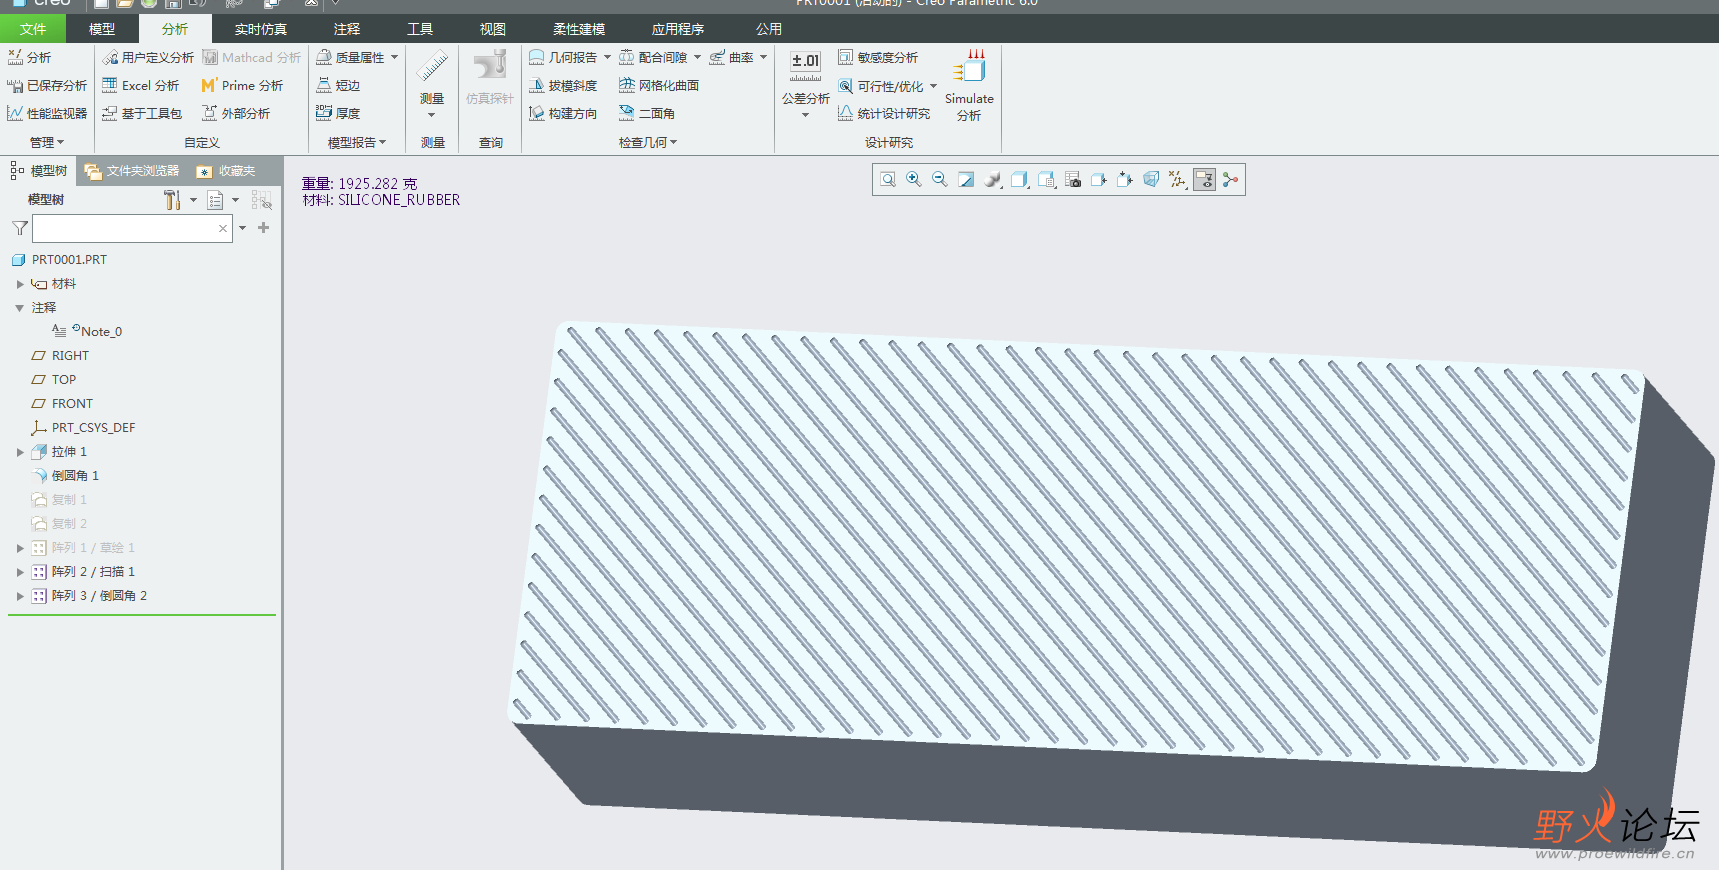Expand the 材料 tree node
This screenshot has height=870, width=1719.
pyautogui.click(x=20, y=284)
